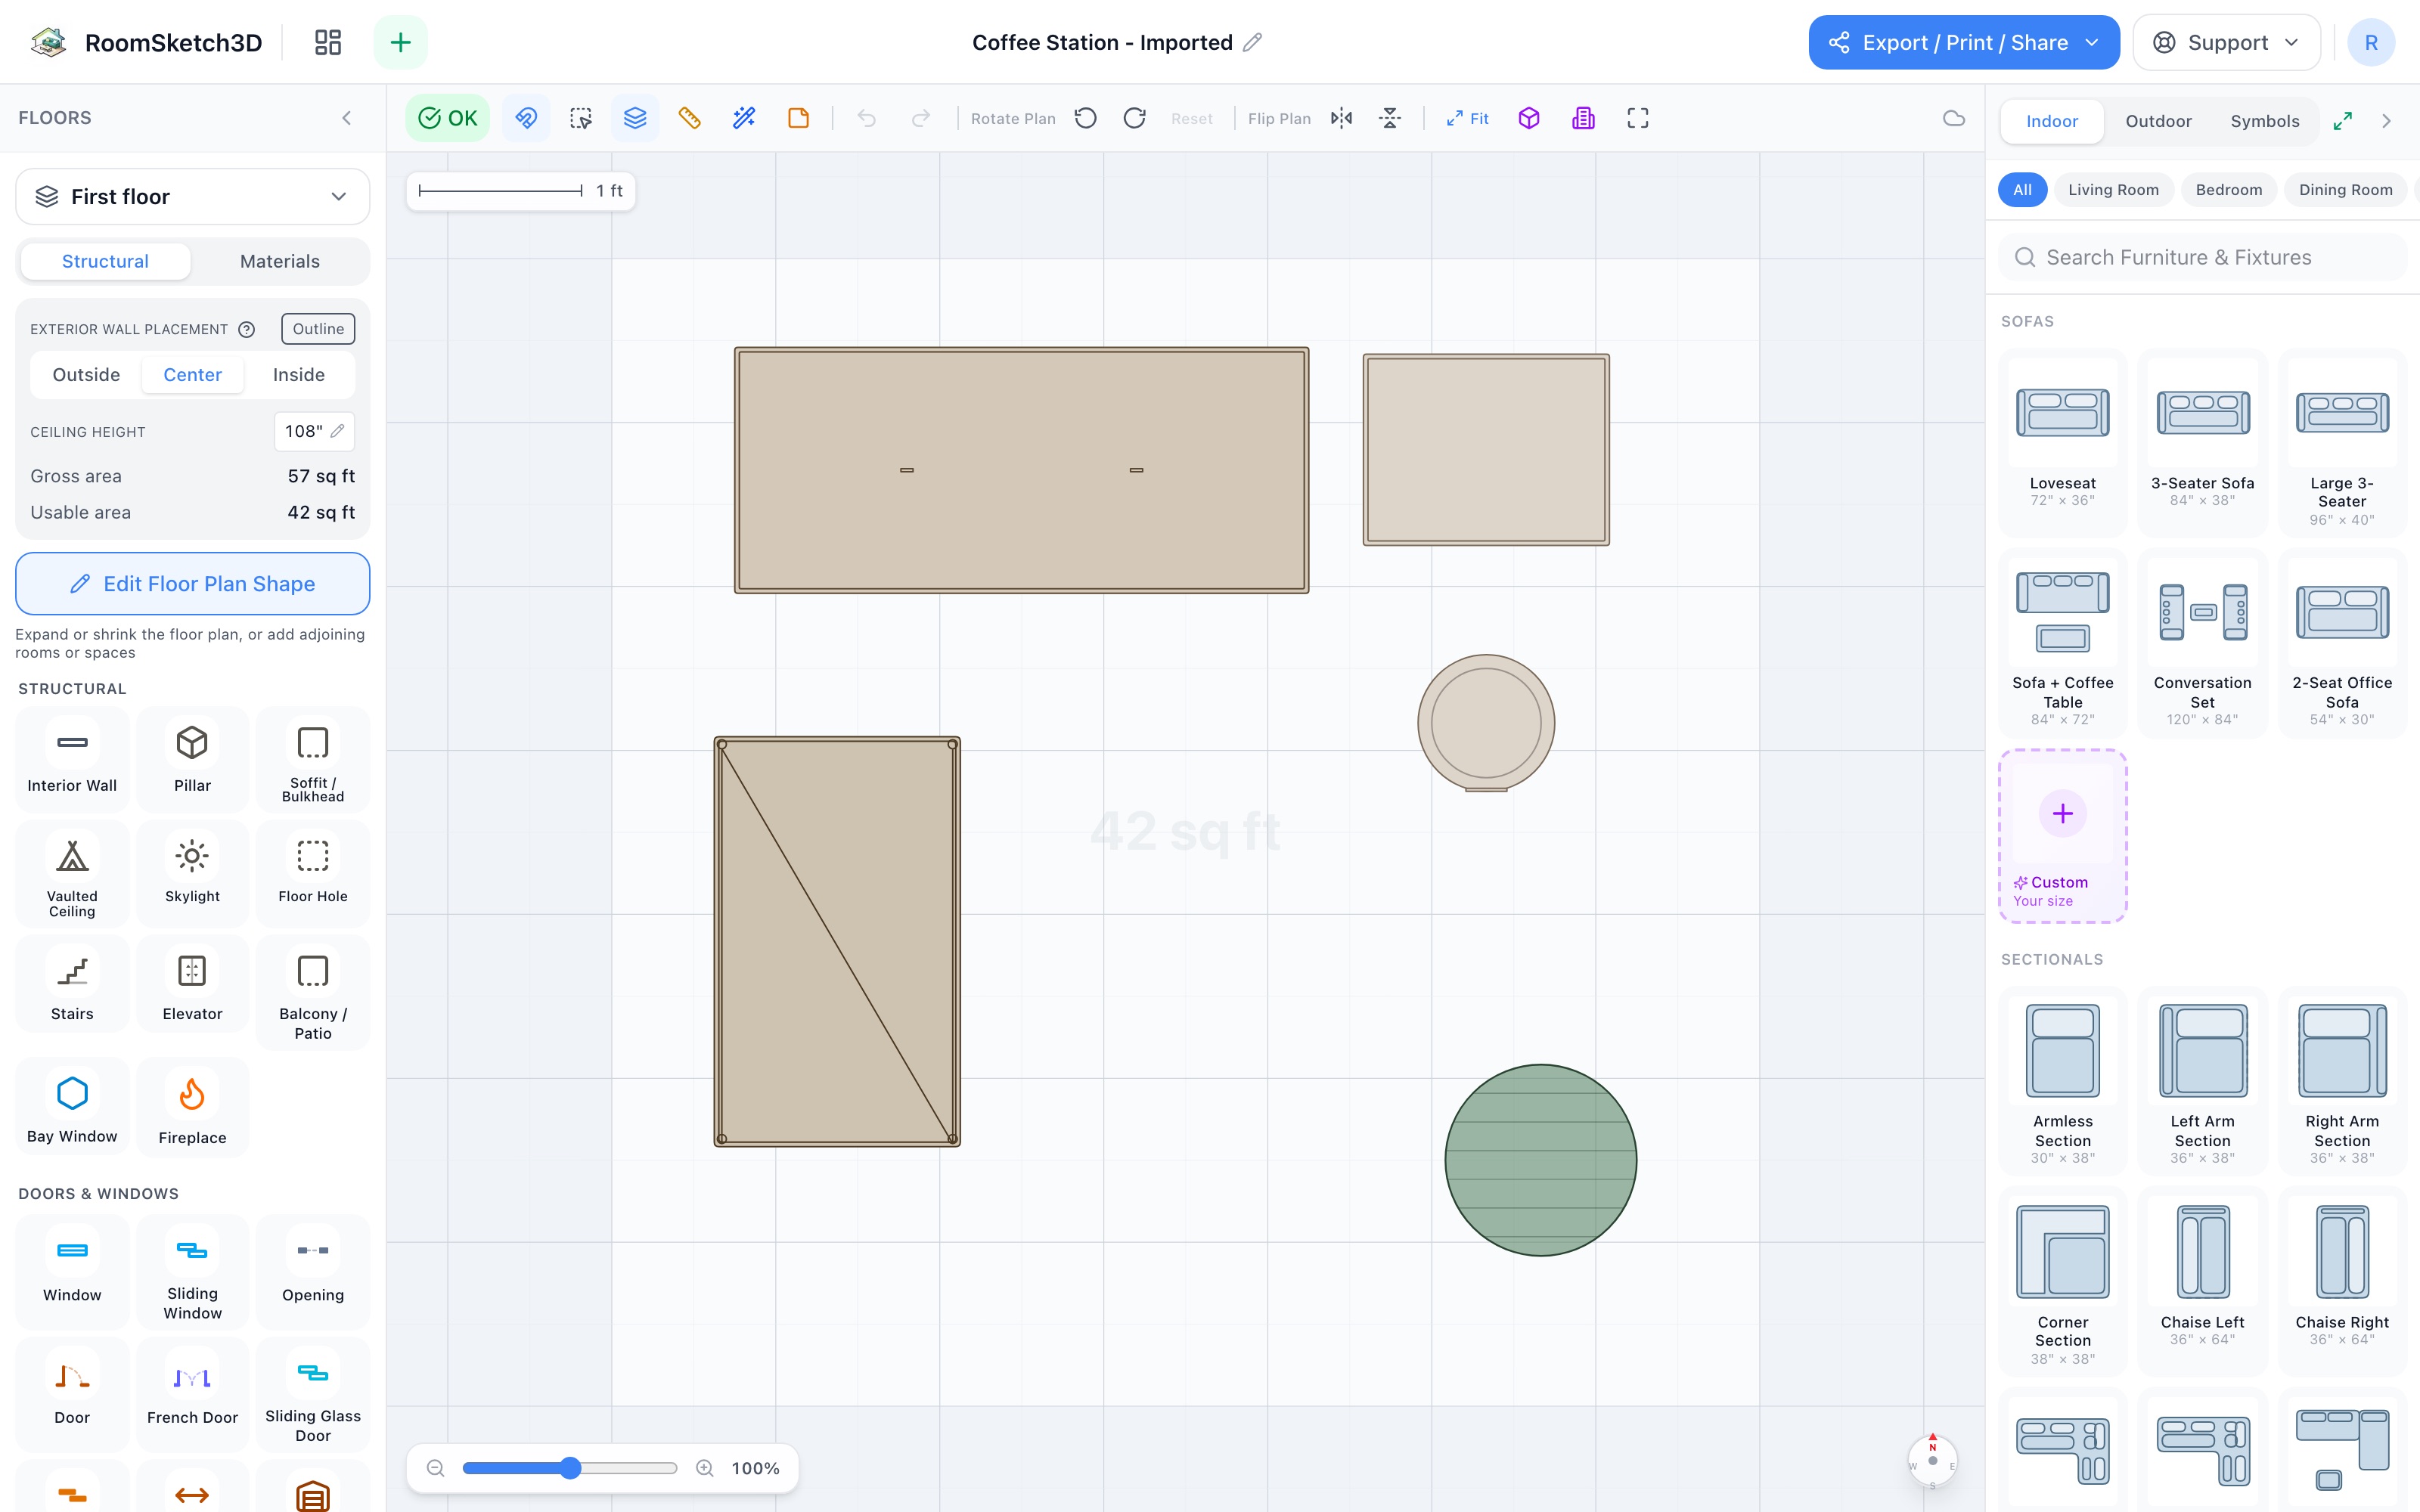
Task: Add a French Door element
Action: click(192, 1393)
